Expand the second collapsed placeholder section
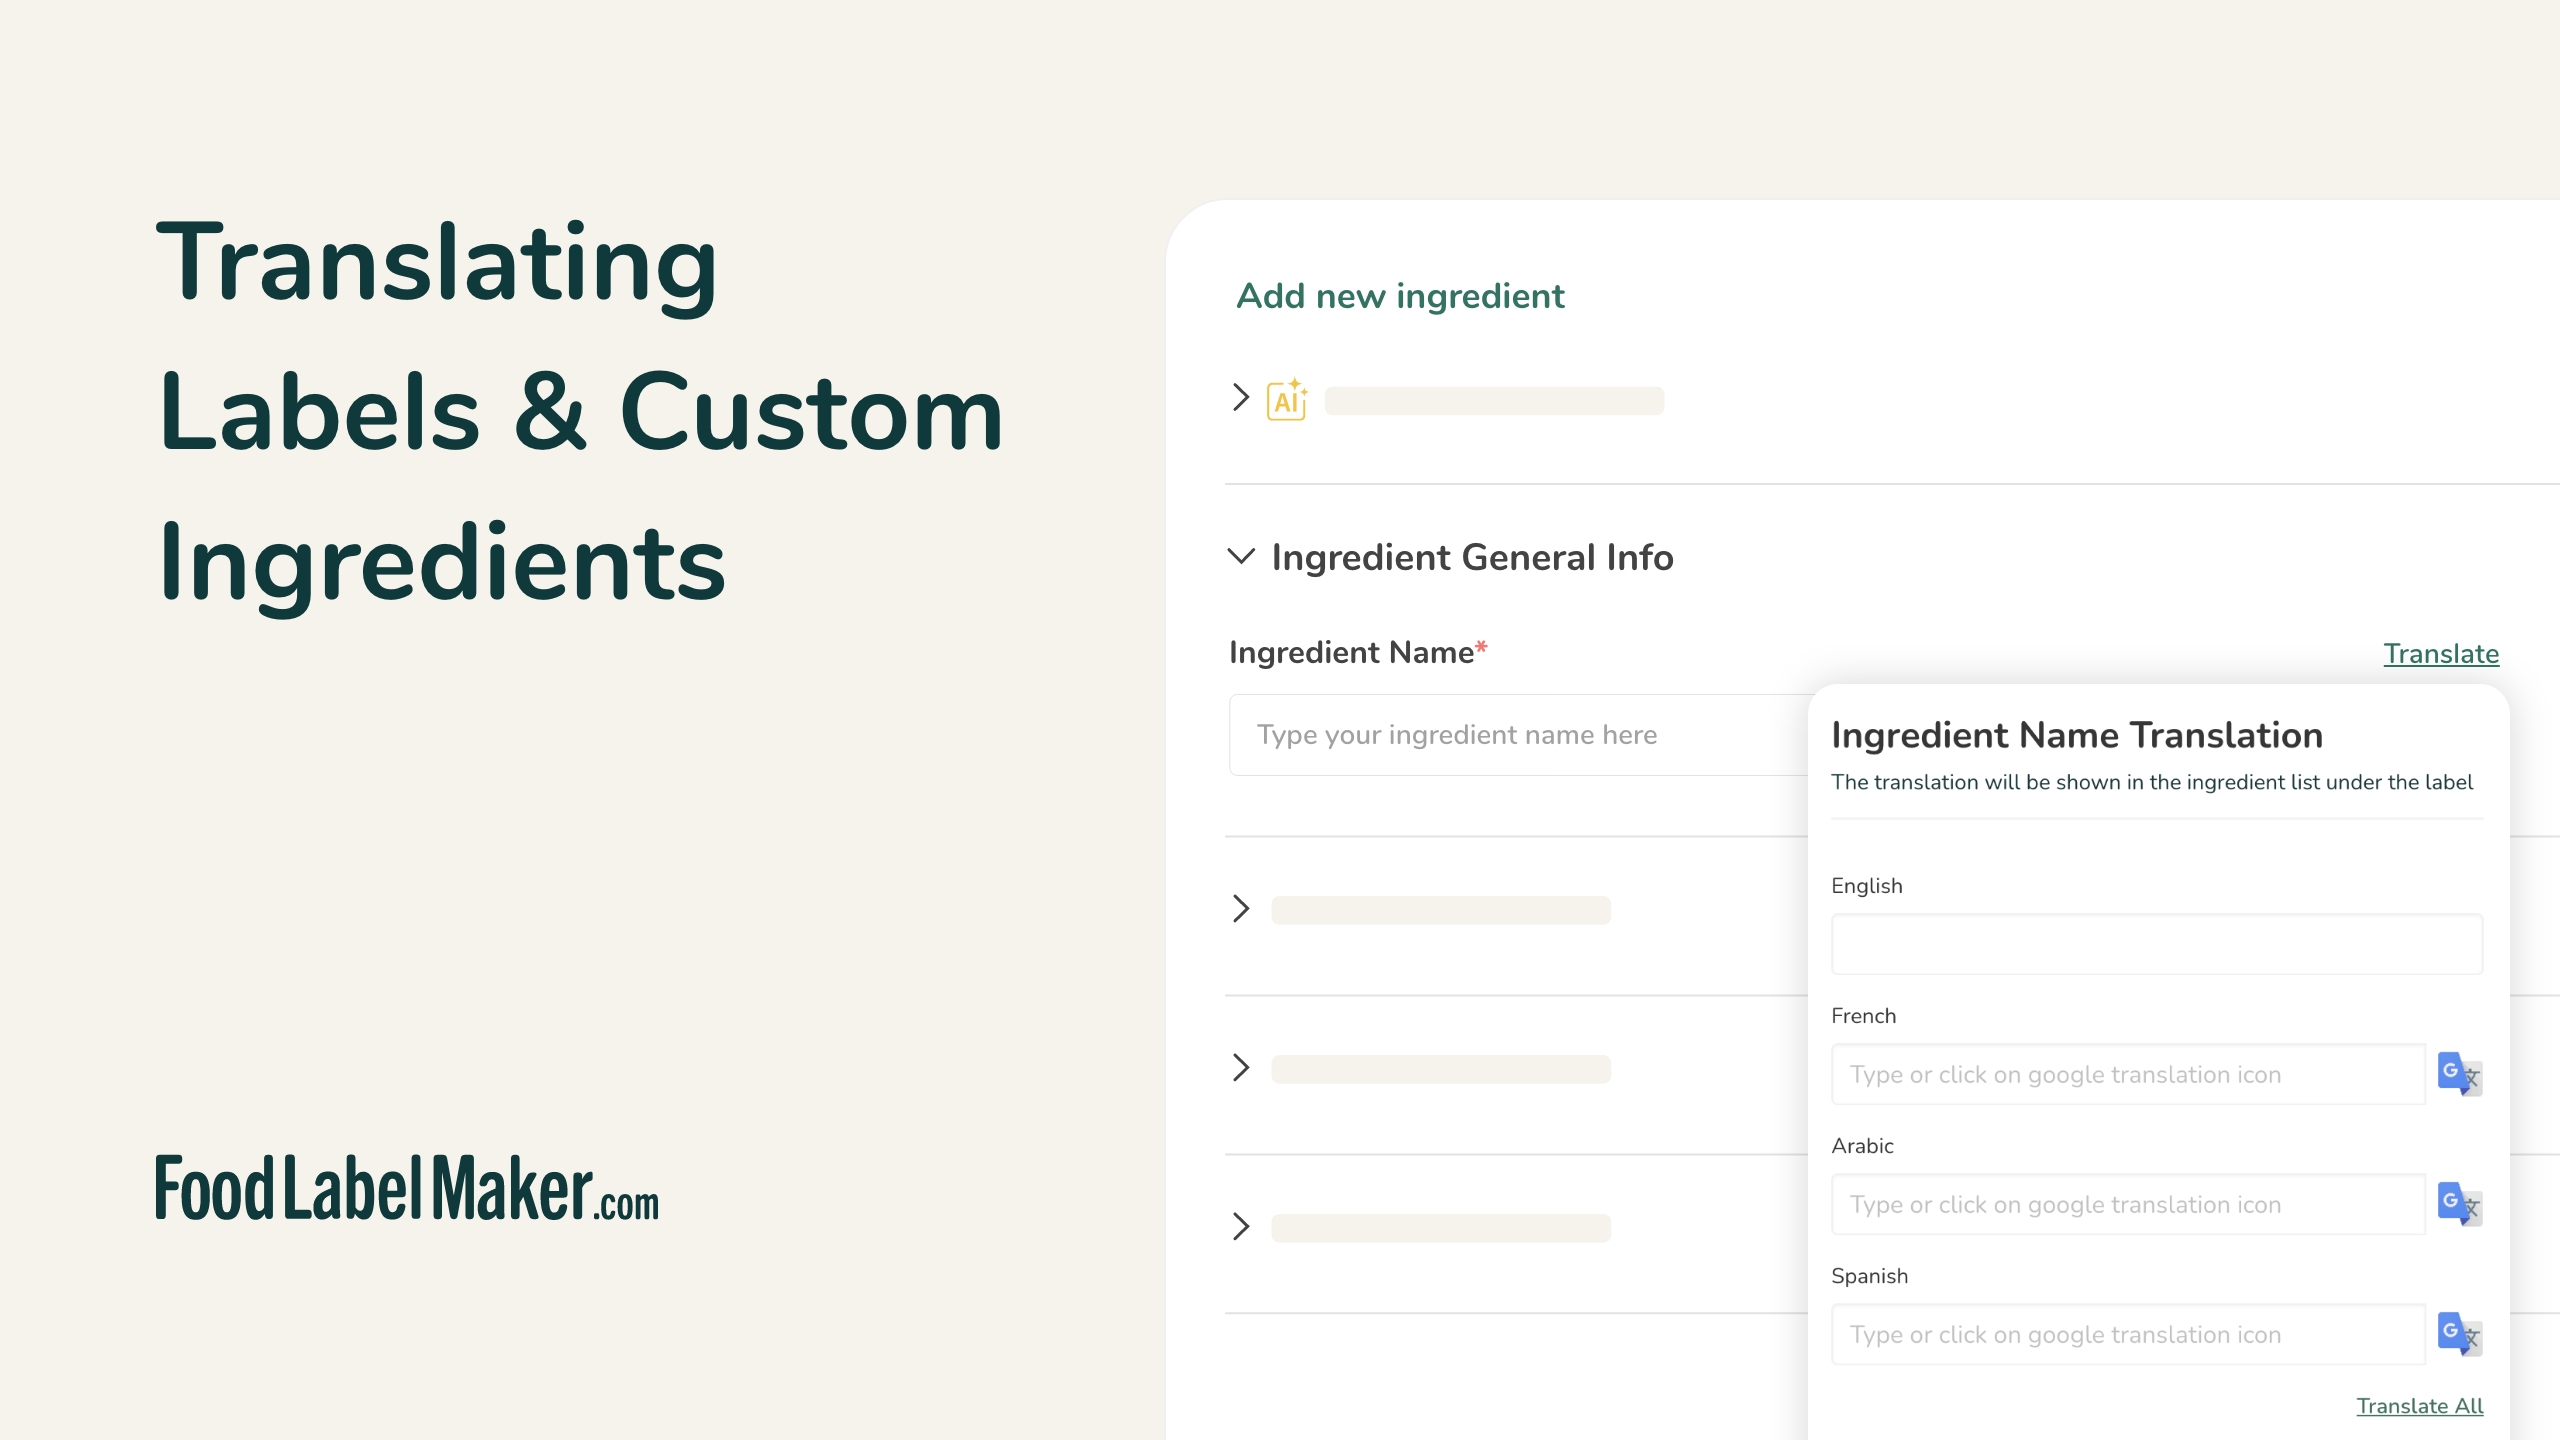Viewport: 2560px width, 1440px height. (x=1241, y=1068)
